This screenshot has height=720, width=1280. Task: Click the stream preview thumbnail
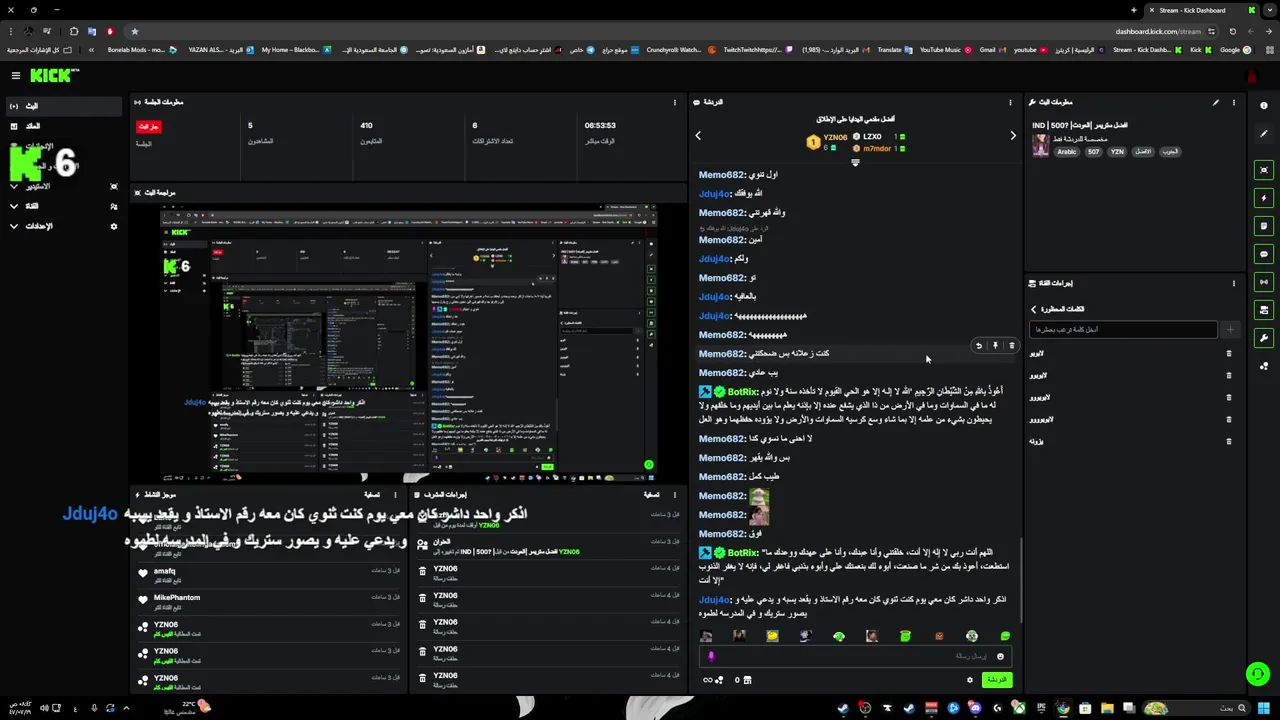pos(410,343)
